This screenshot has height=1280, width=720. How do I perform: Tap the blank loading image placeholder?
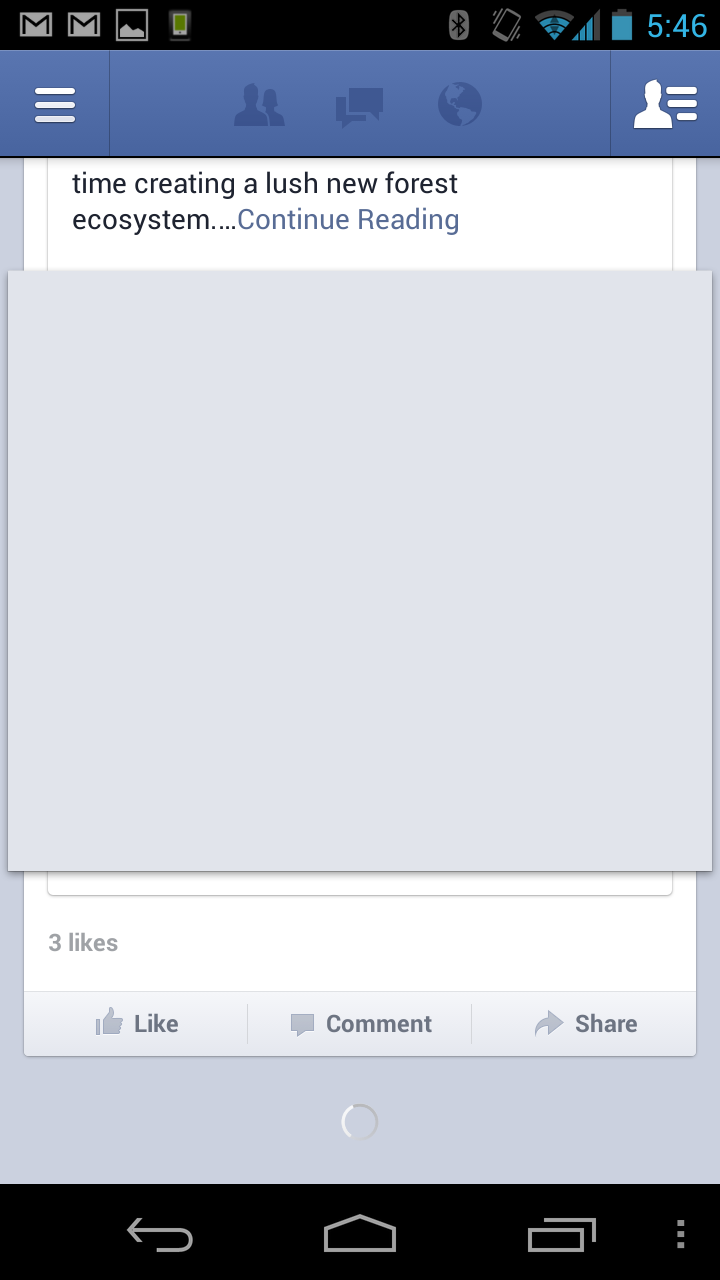[360, 570]
